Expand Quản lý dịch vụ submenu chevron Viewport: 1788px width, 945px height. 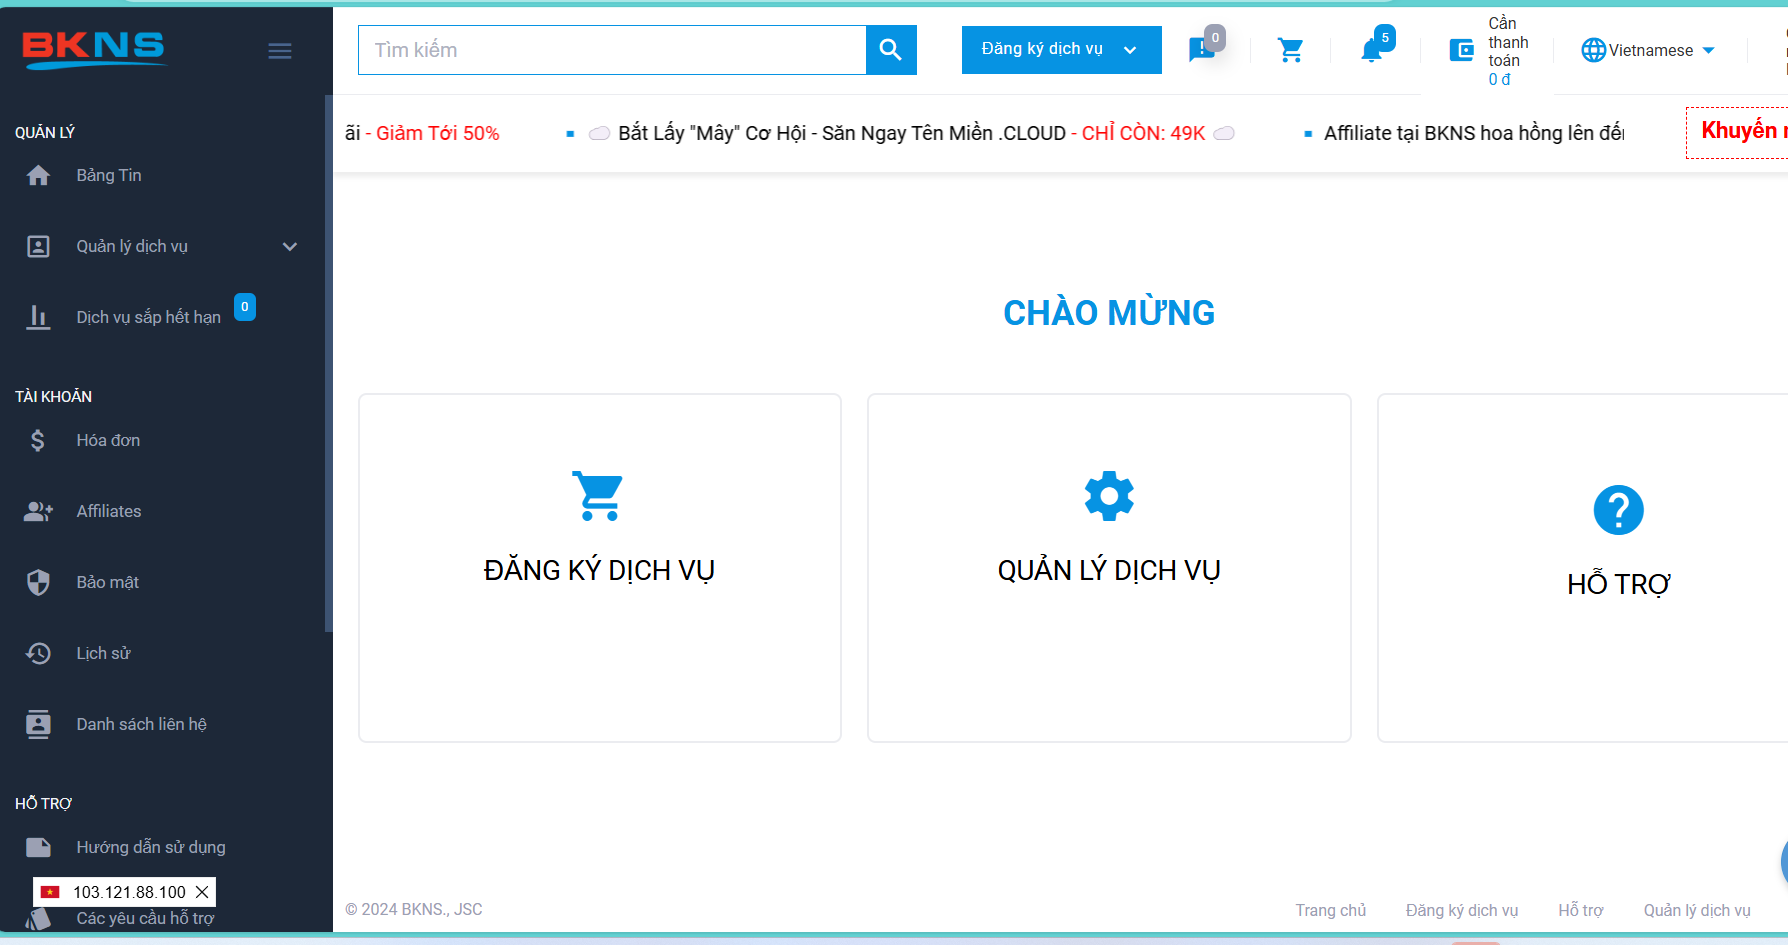[x=290, y=247]
